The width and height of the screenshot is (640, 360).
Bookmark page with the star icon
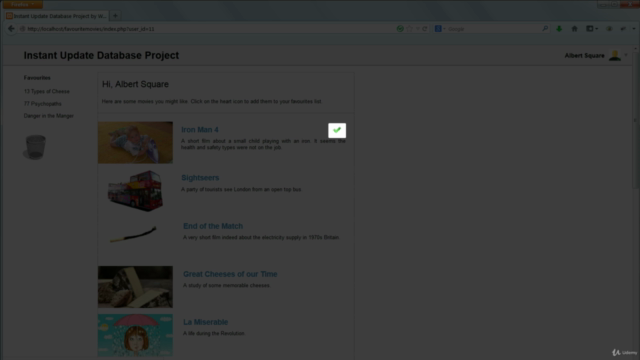(x=409, y=29)
